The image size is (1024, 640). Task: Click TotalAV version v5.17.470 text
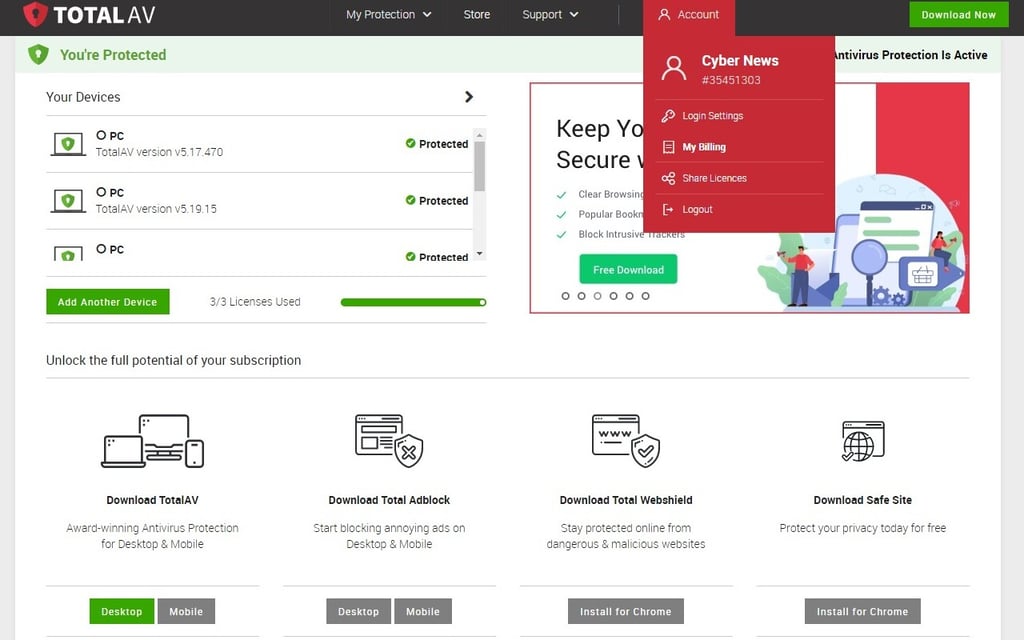tap(159, 152)
